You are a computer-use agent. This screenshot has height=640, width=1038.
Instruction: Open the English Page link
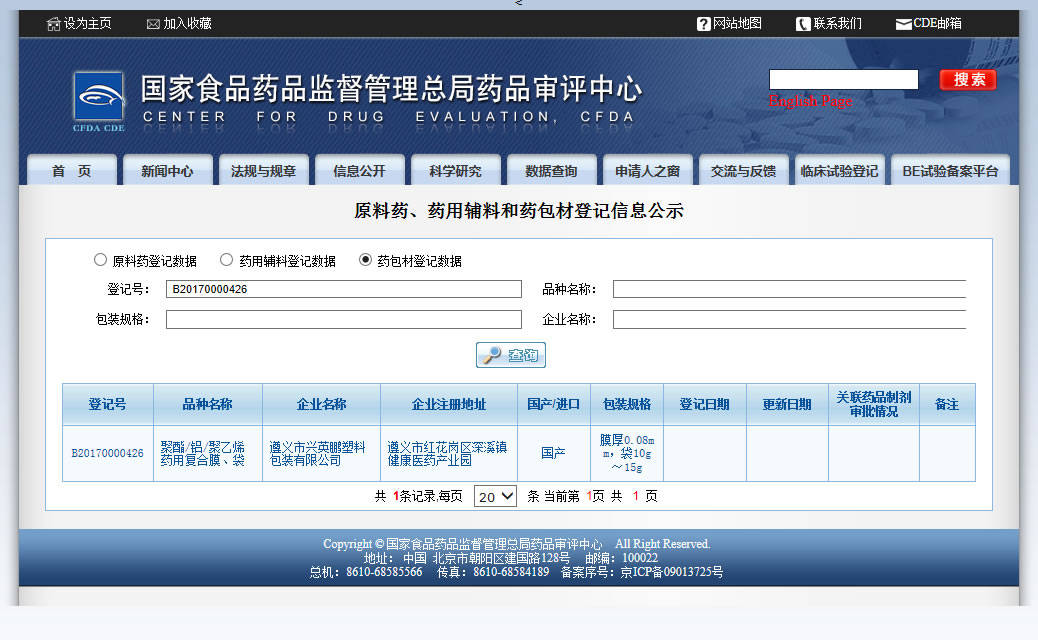pos(810,102)
